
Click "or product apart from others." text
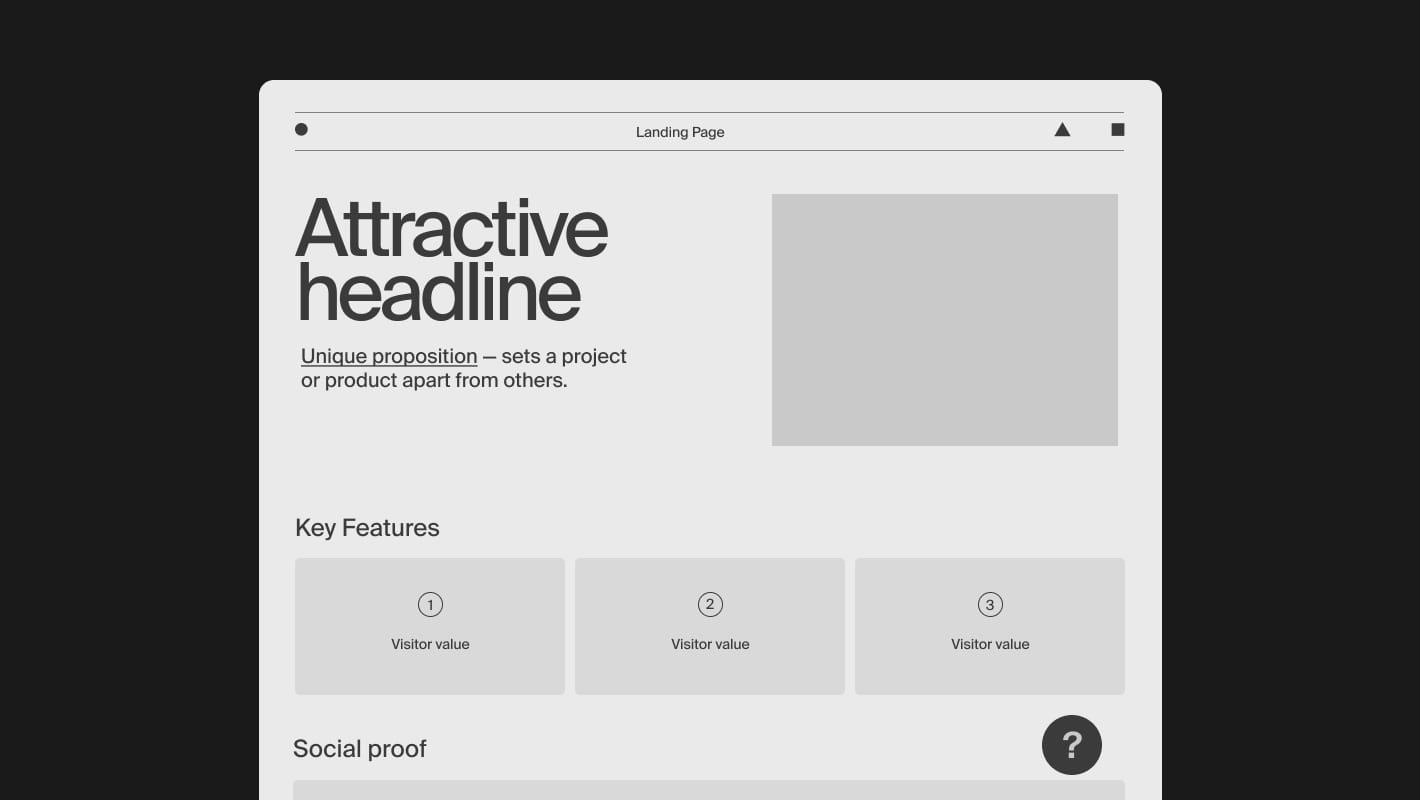pos(434,381)
